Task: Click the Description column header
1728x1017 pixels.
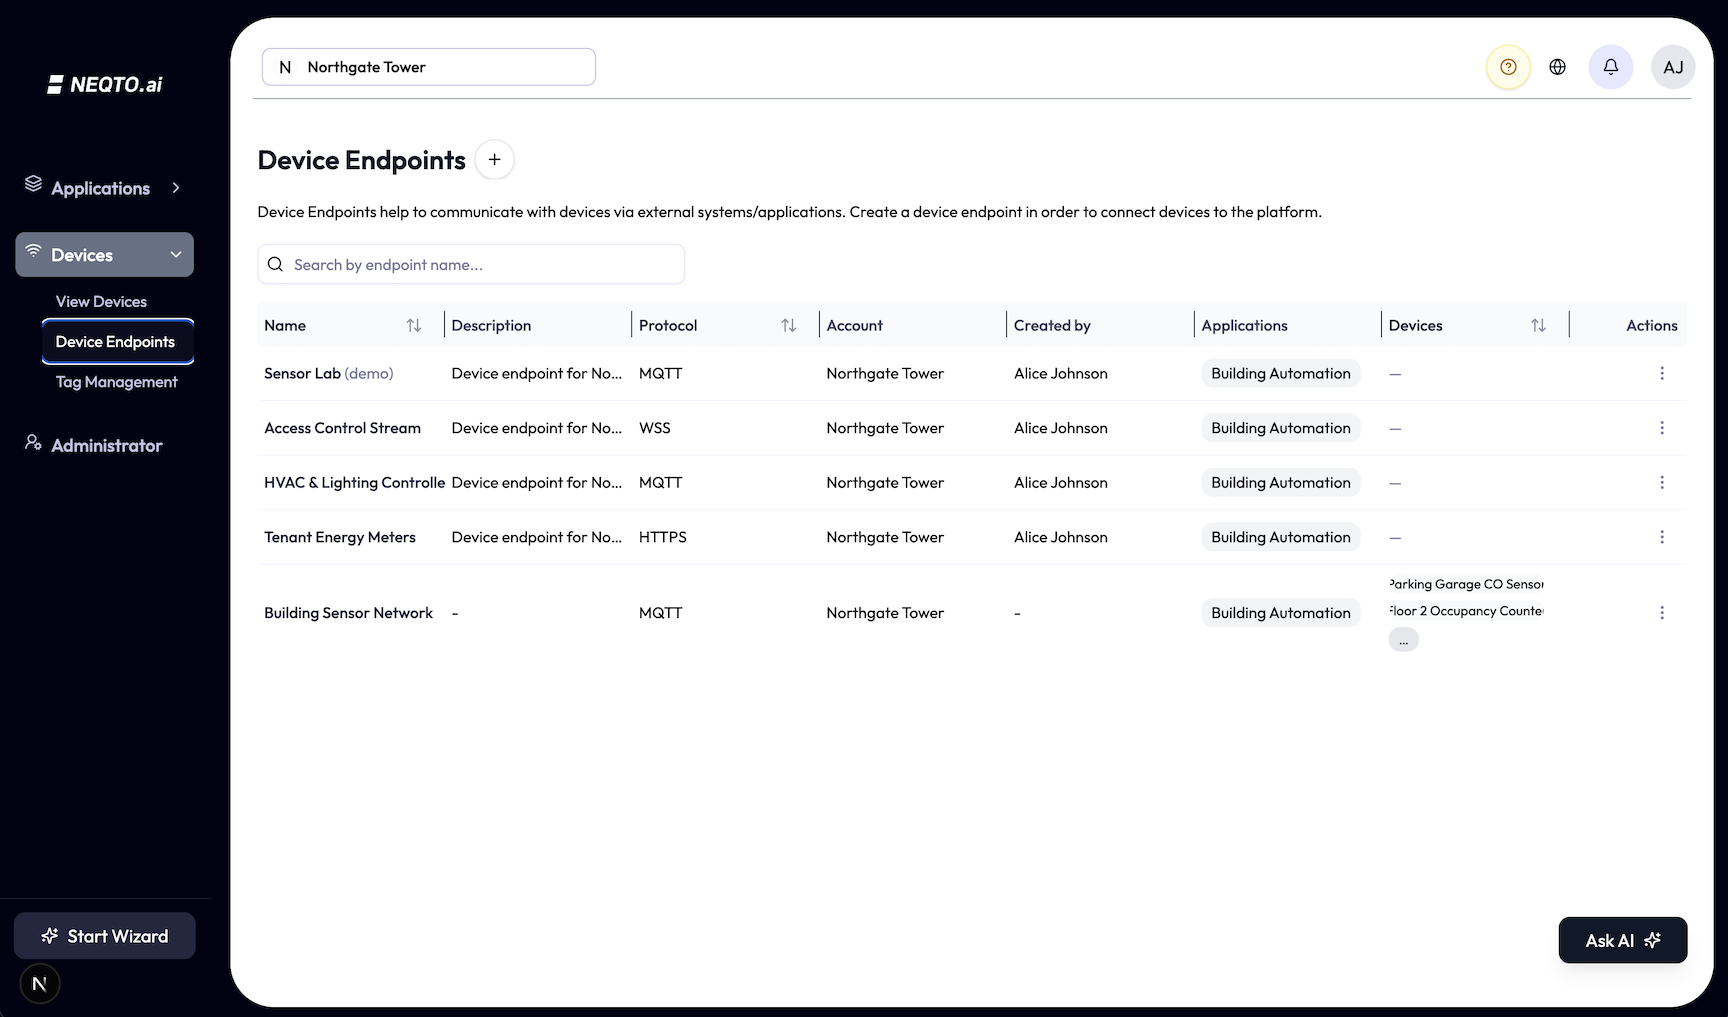Action: 491,326
